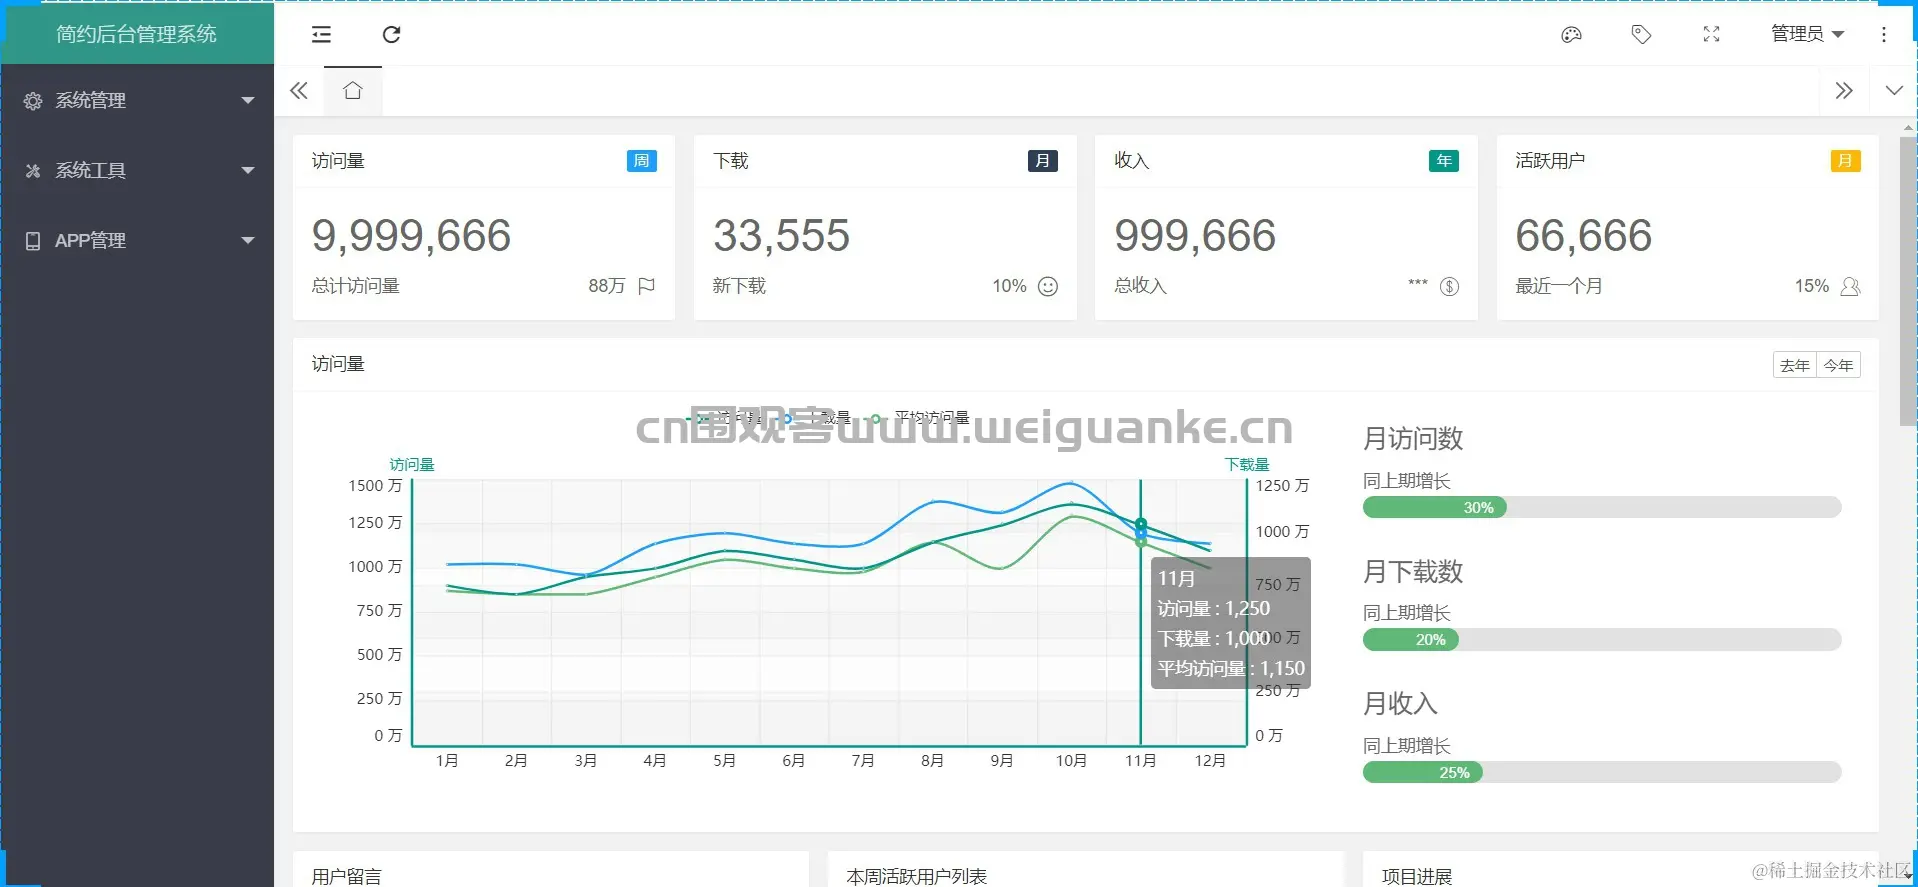This screenshot has width=1918, height=887.
Task: Click the 月收入 25% progress bar
Action: tap(1601, 772)
